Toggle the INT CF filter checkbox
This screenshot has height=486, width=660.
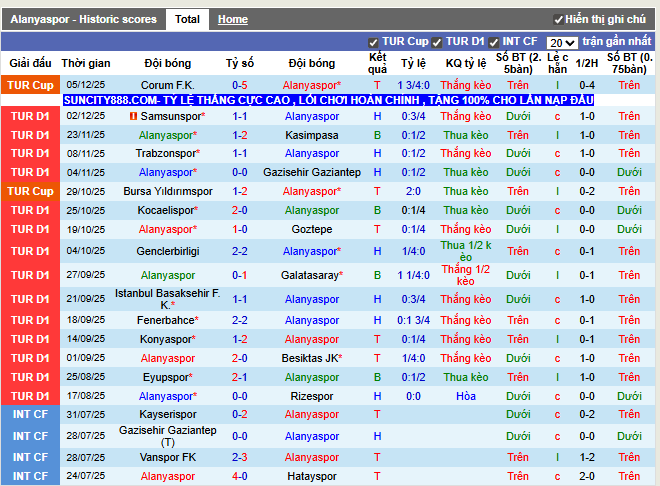click(493, 43)
